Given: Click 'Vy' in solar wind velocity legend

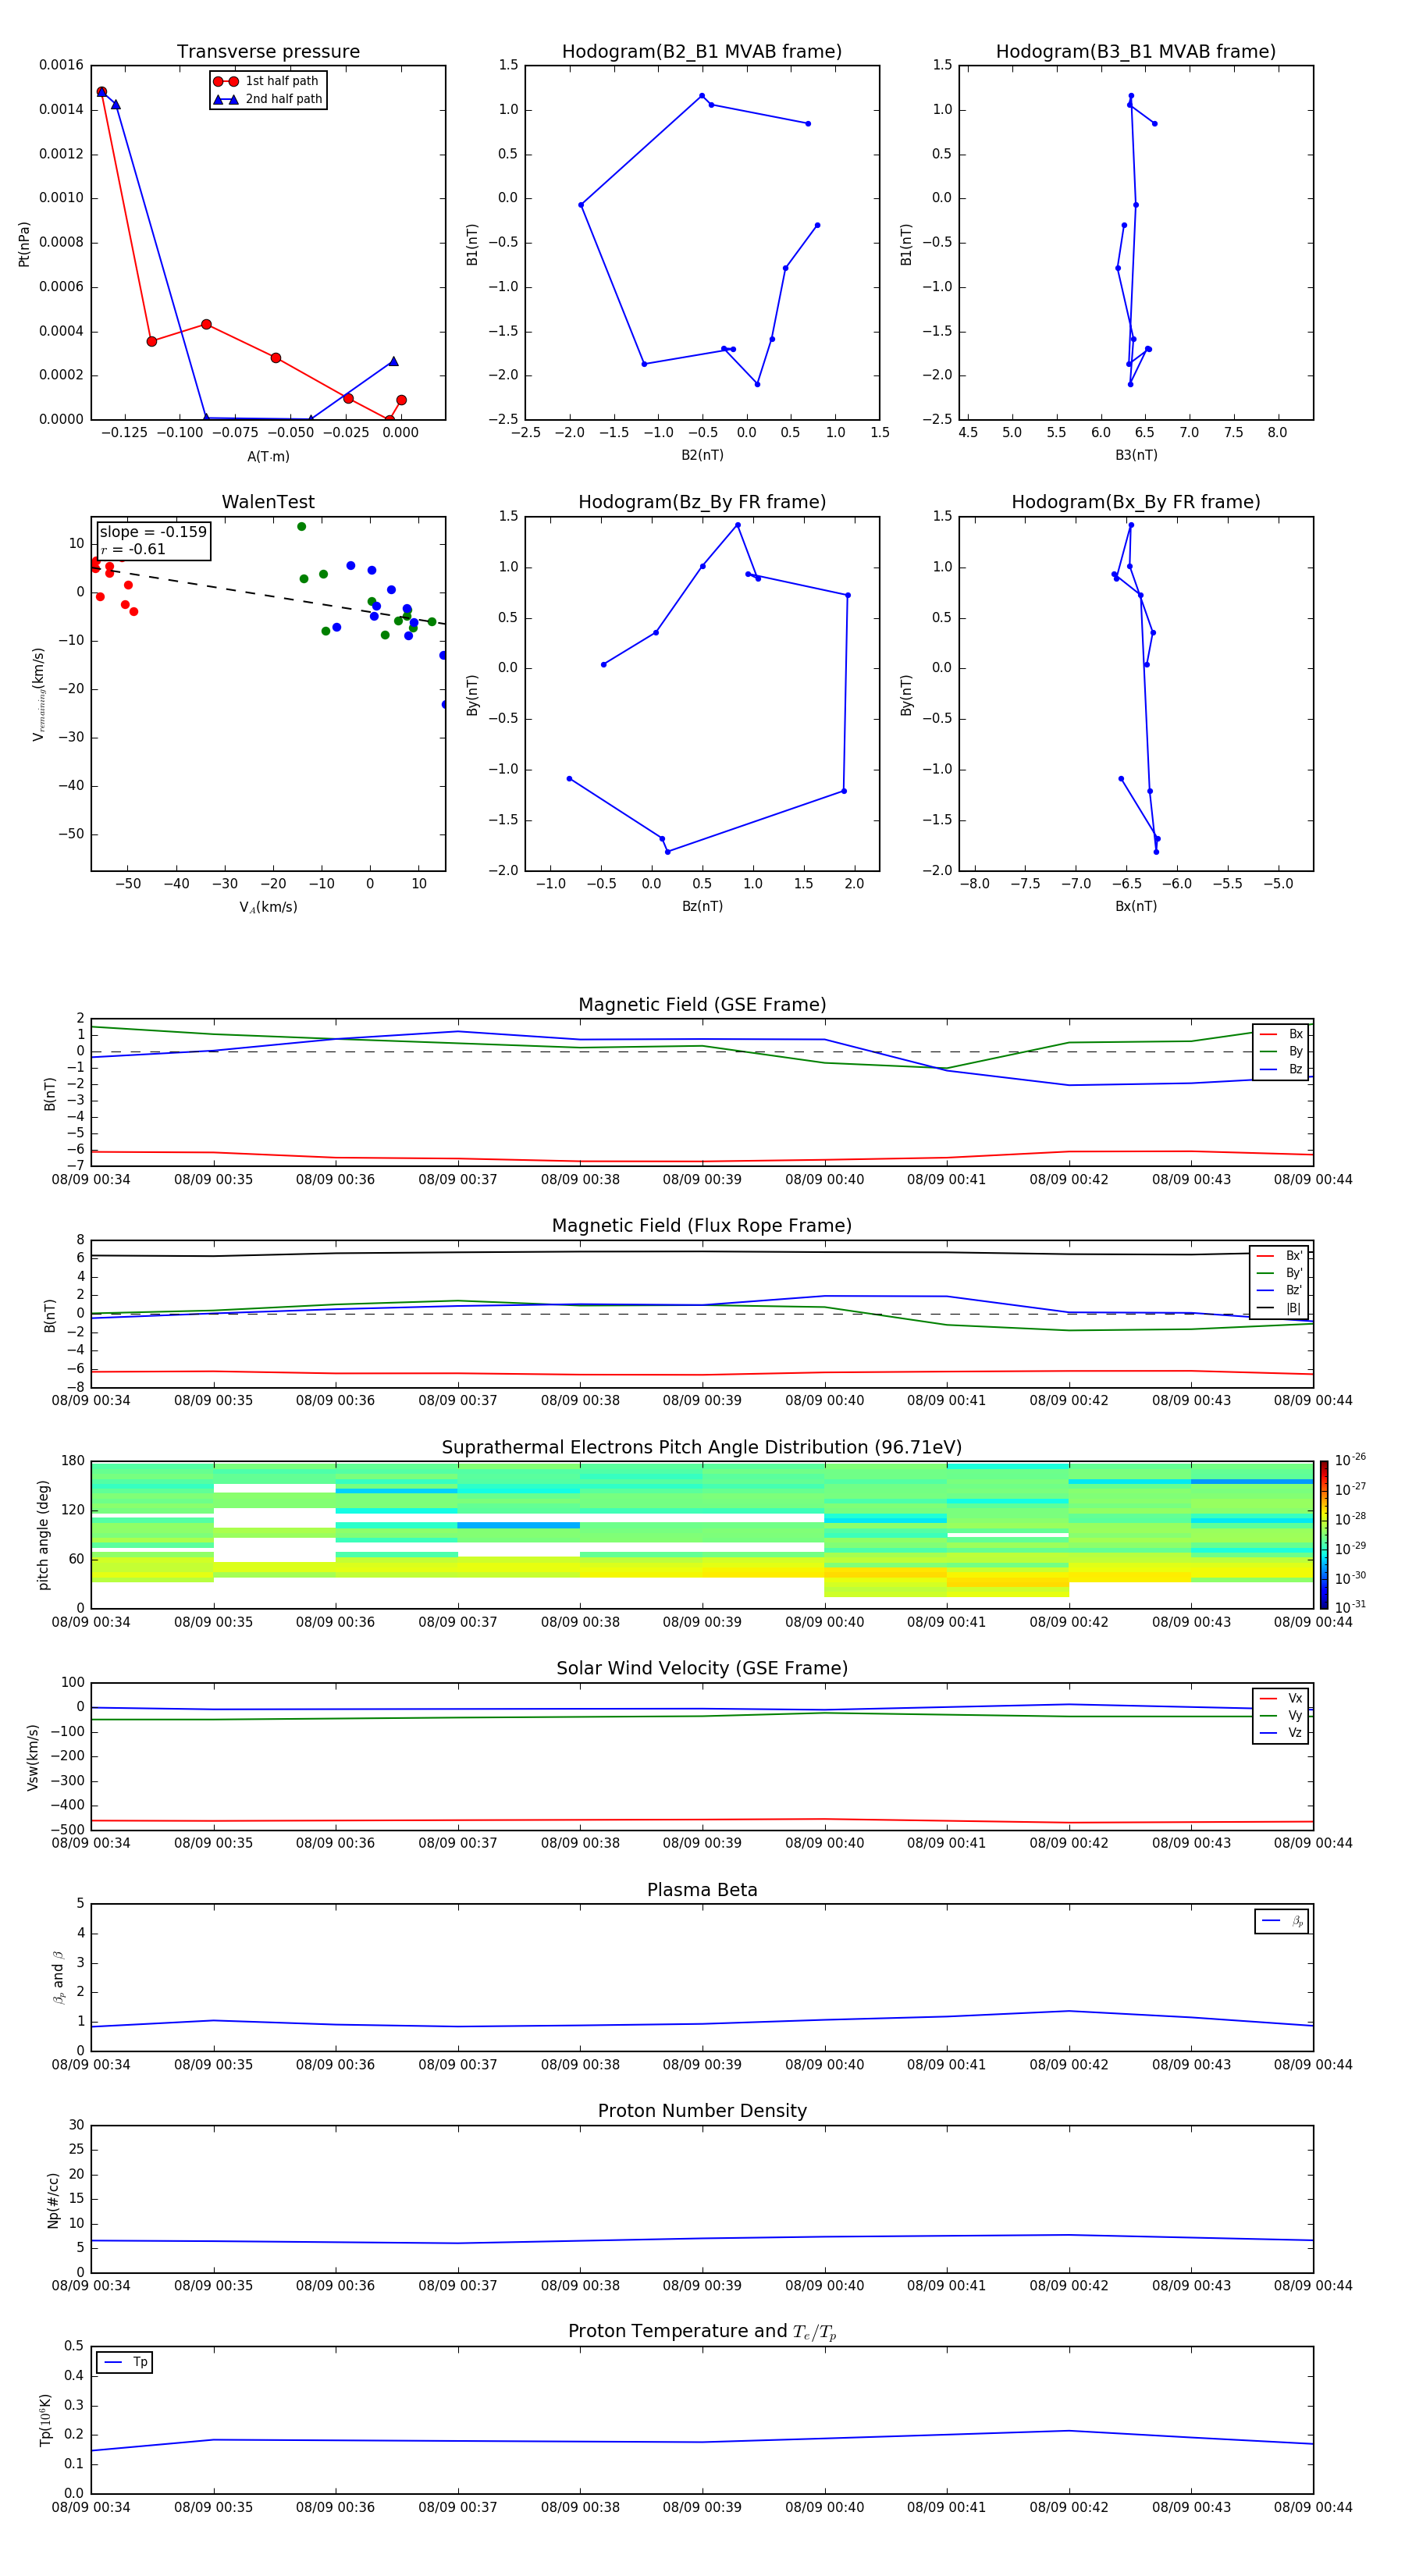Looking at the screenshot, I should point(1281,1716).
